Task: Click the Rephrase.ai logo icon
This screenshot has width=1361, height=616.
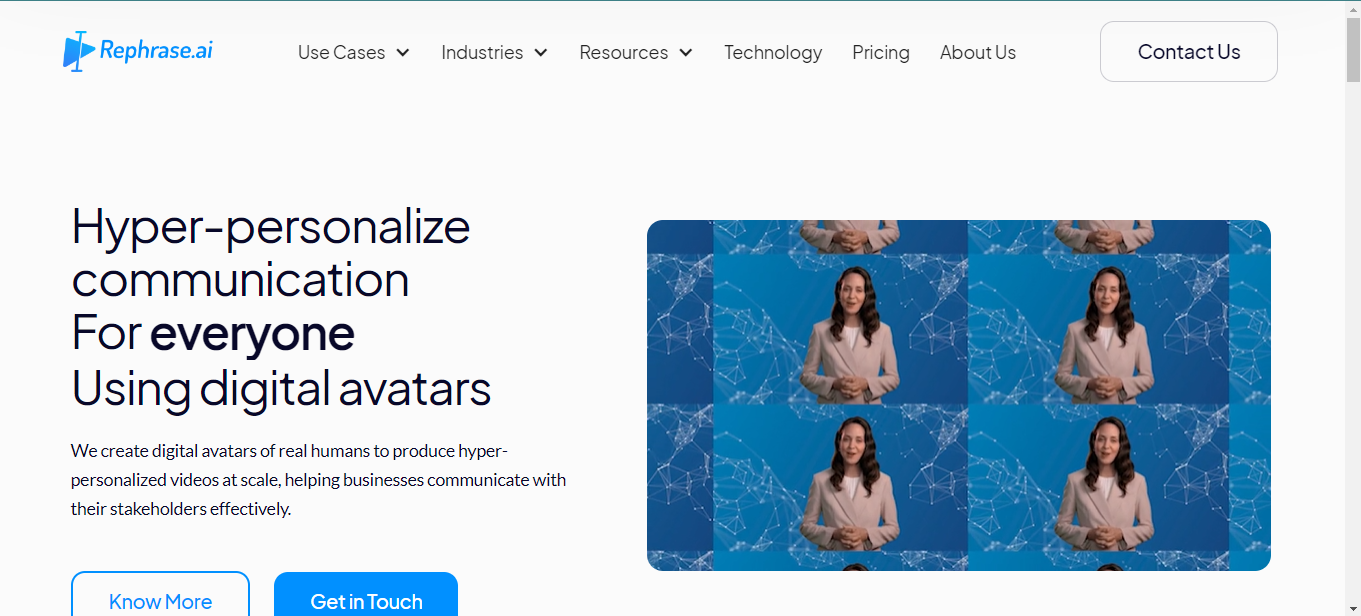Action: (79, 51)
